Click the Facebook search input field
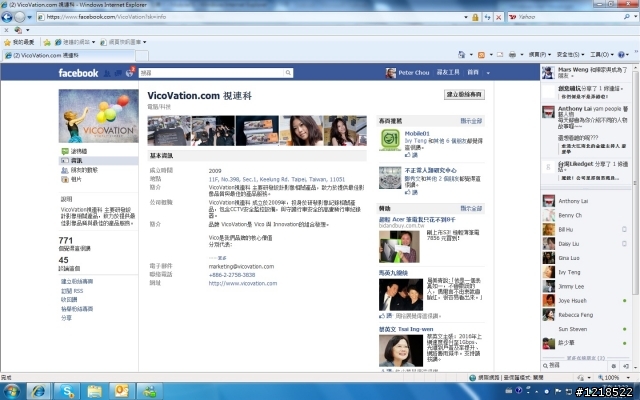 tap(211, 73)
